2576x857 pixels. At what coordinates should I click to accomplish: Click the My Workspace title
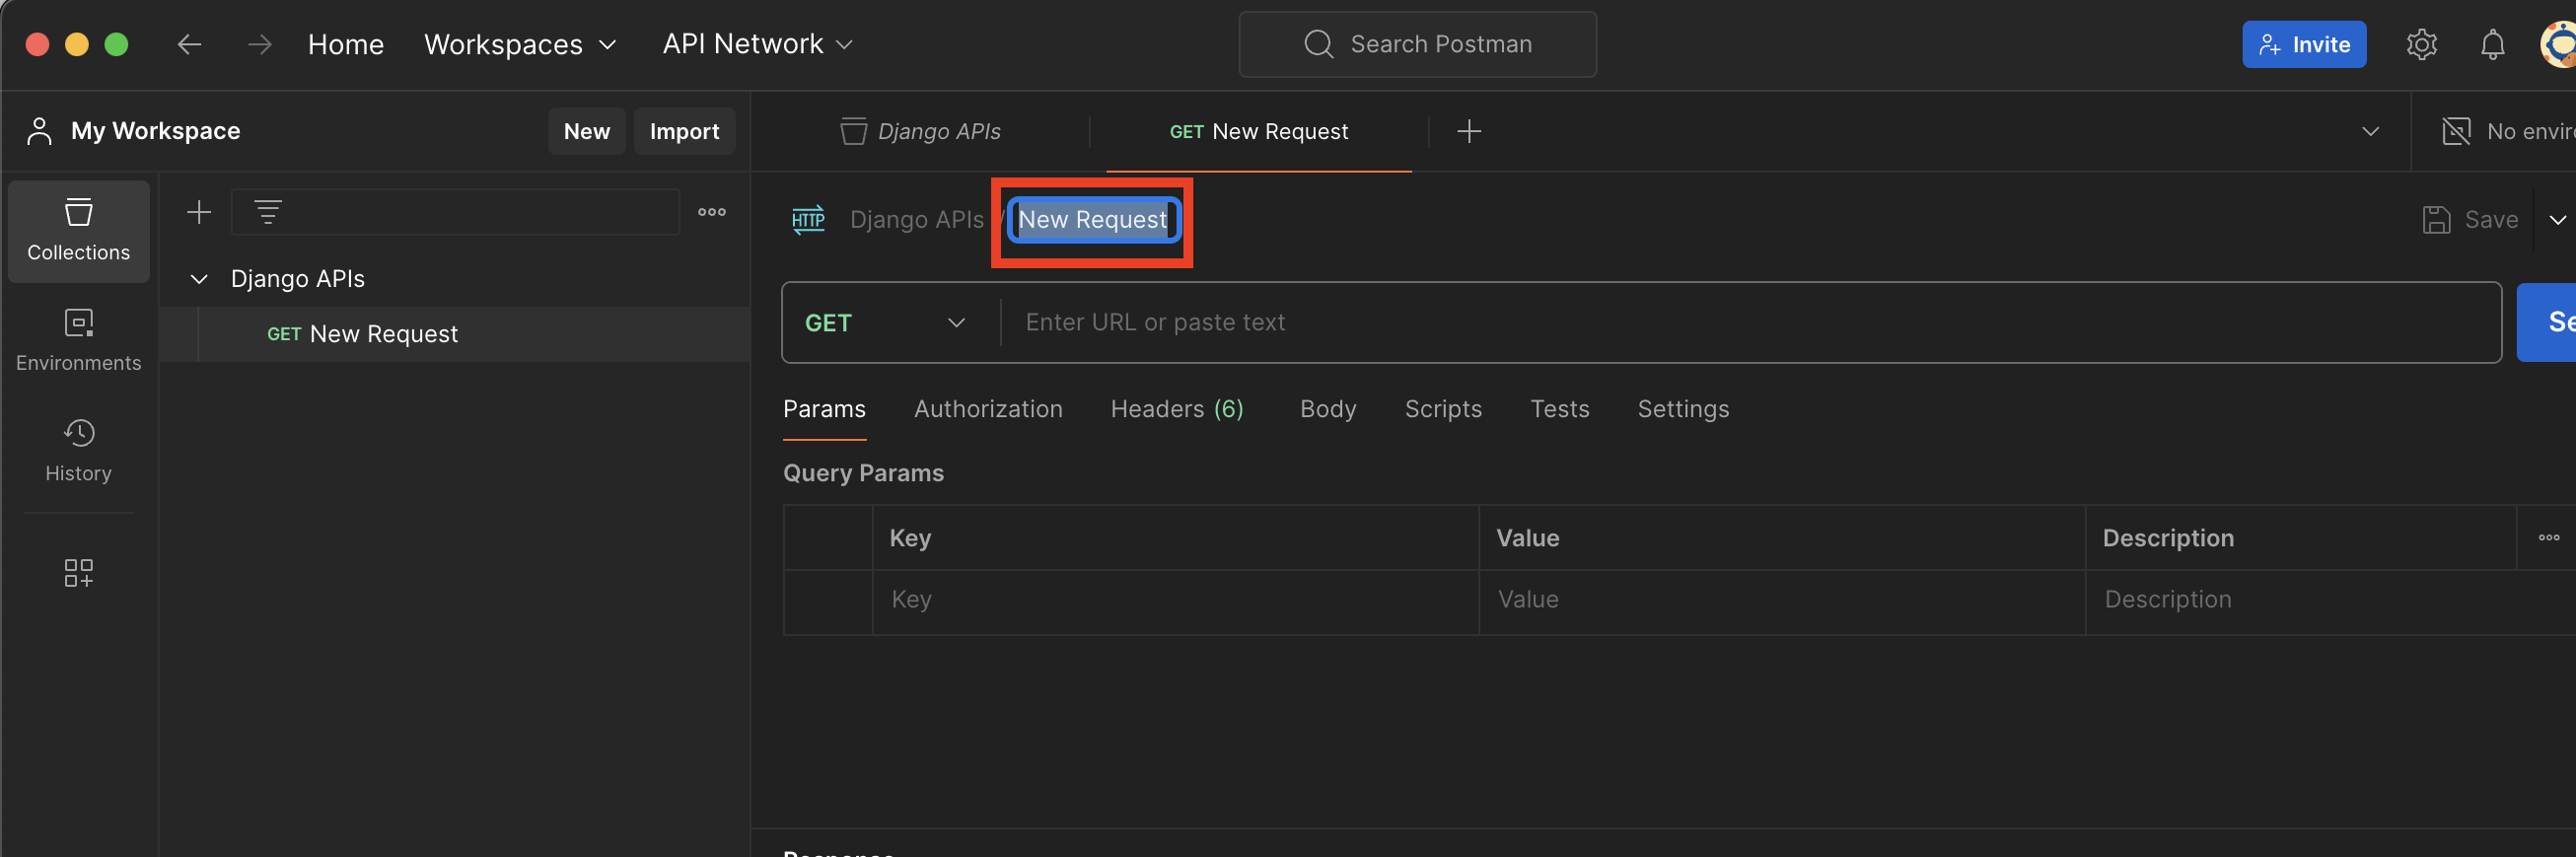click(x=155, y=131)
